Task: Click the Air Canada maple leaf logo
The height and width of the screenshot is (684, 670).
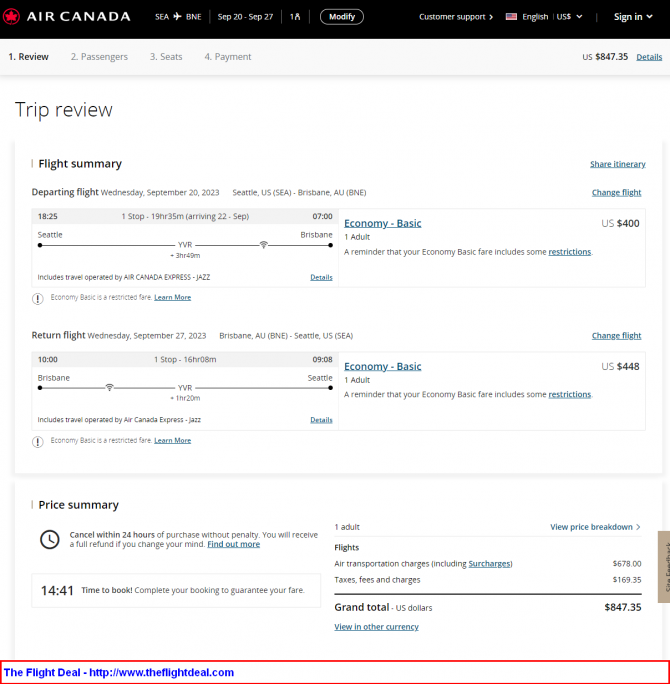Action: pyautogui.click(x=11, y=17)
